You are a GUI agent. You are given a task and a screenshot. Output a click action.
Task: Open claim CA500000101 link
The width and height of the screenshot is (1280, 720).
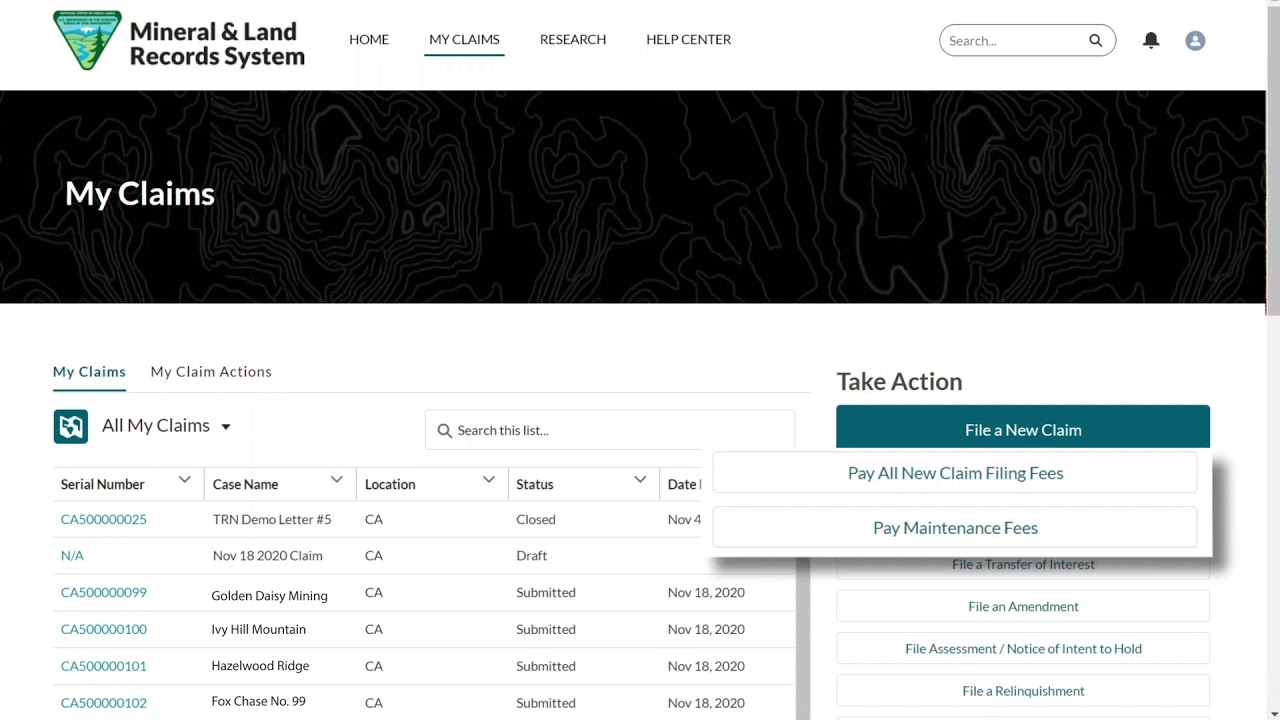point(103,666)
